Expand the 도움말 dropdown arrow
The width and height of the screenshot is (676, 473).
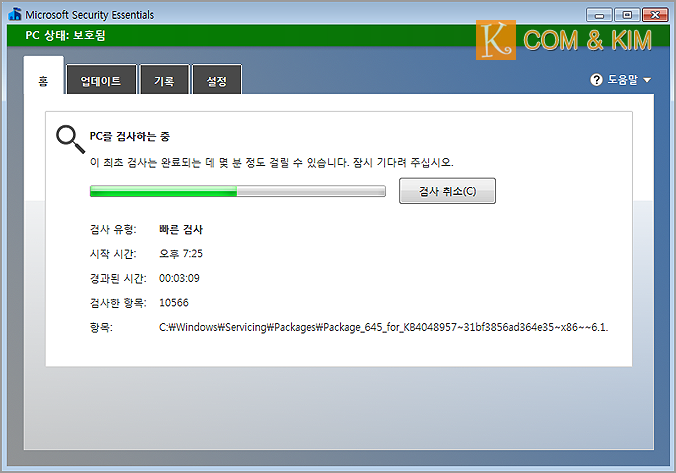coord(647,80)
